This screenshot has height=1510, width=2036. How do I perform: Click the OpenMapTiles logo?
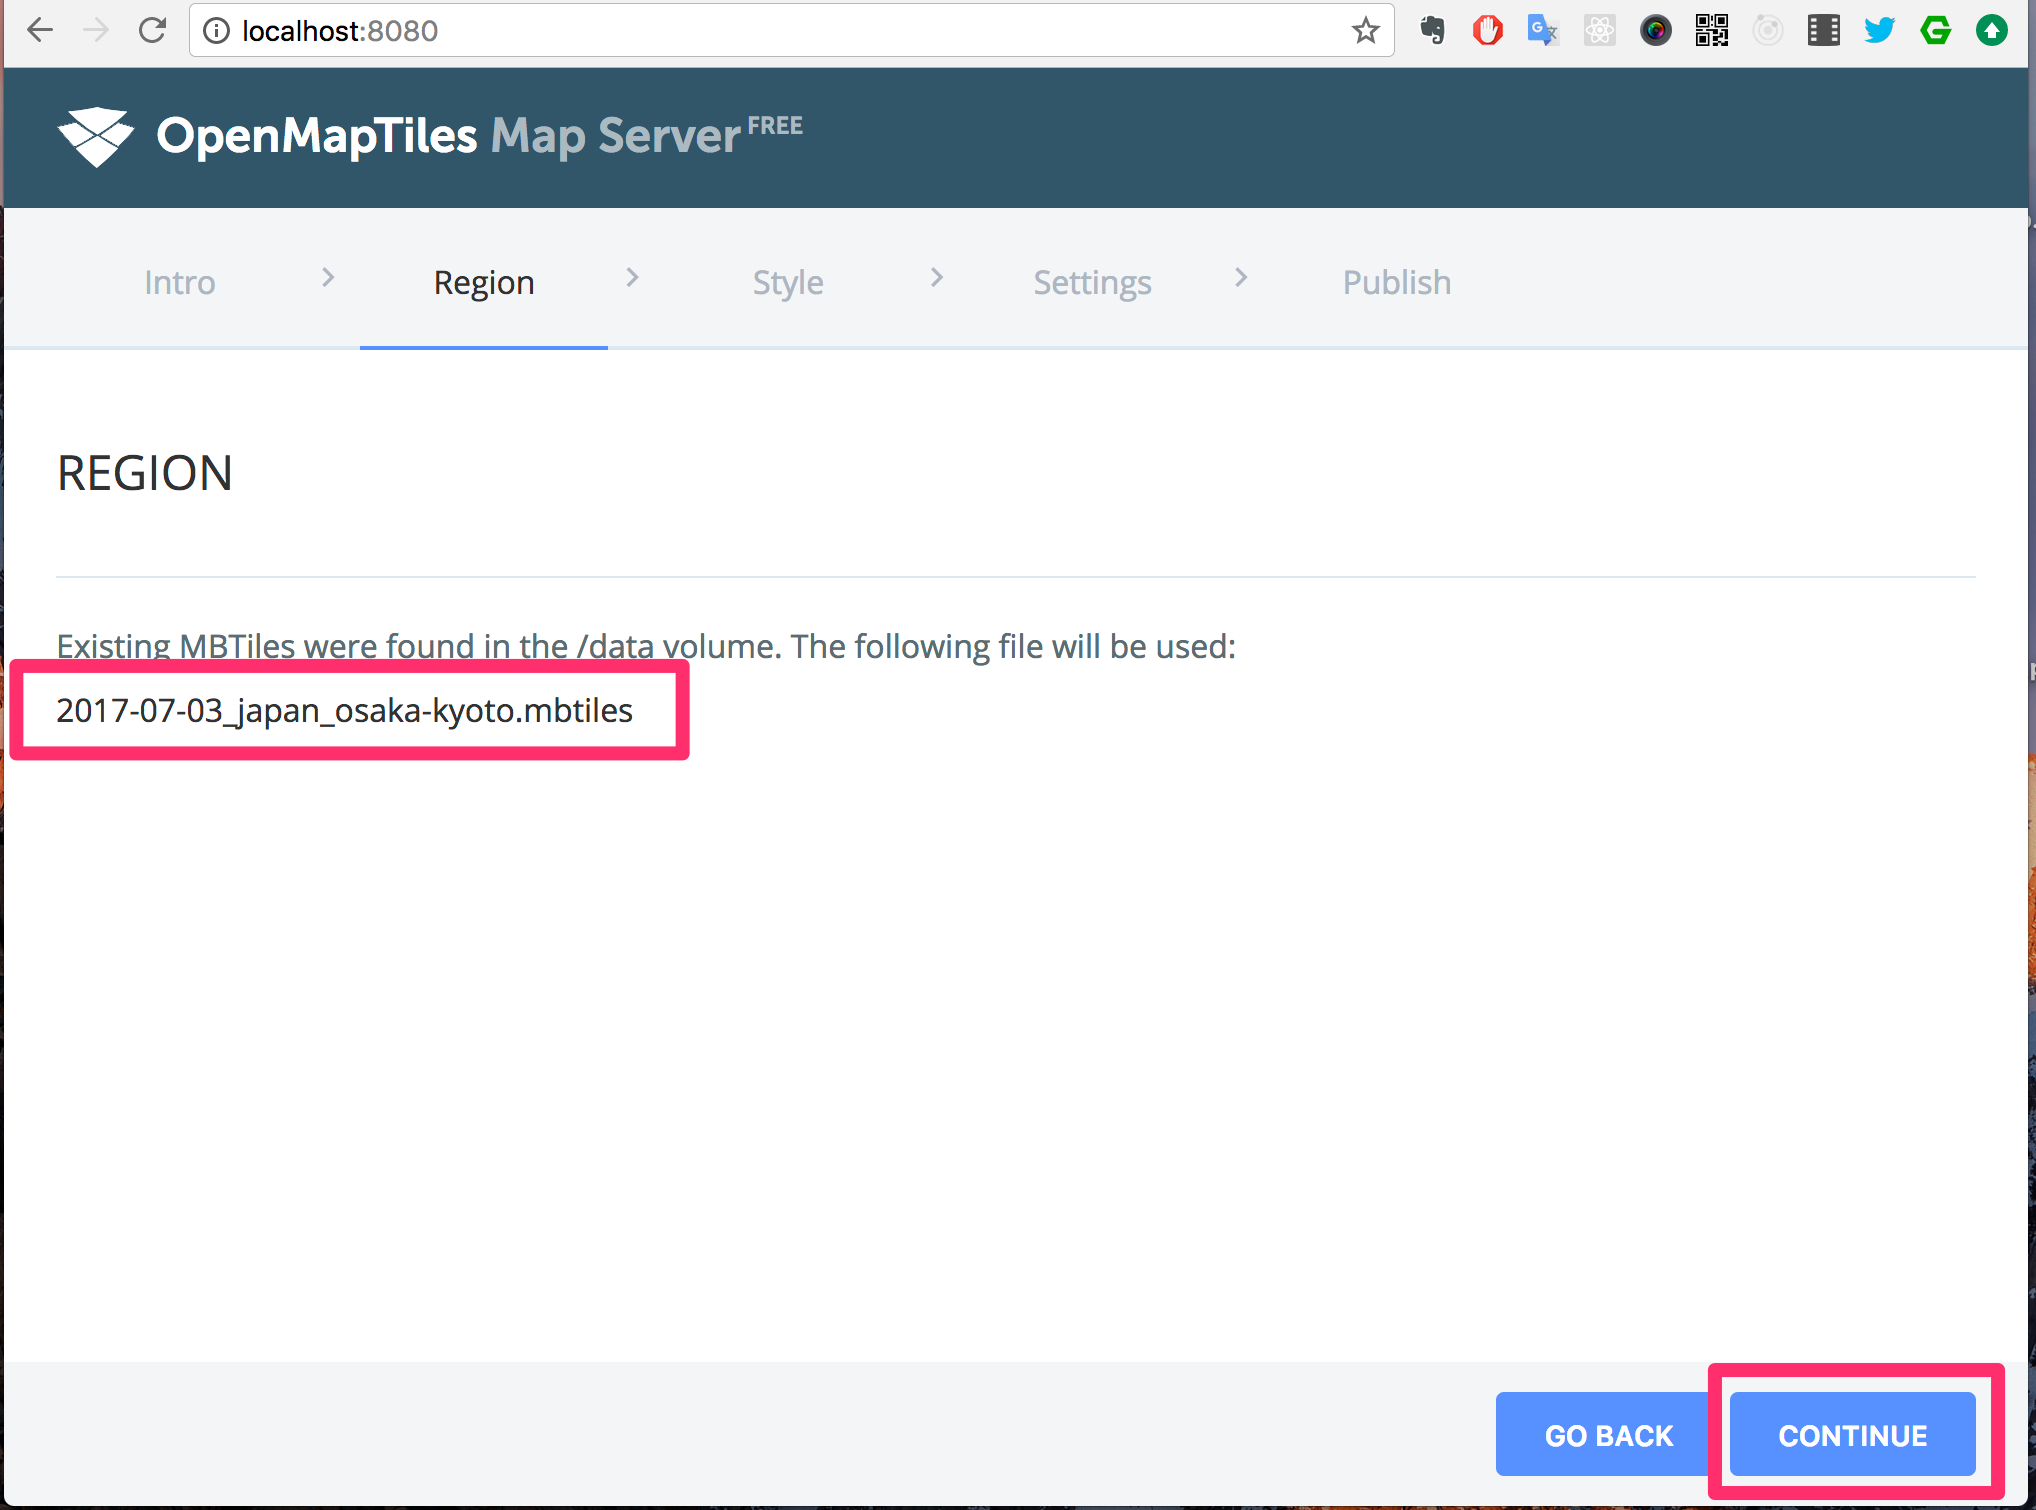click(x=97, y=137)
